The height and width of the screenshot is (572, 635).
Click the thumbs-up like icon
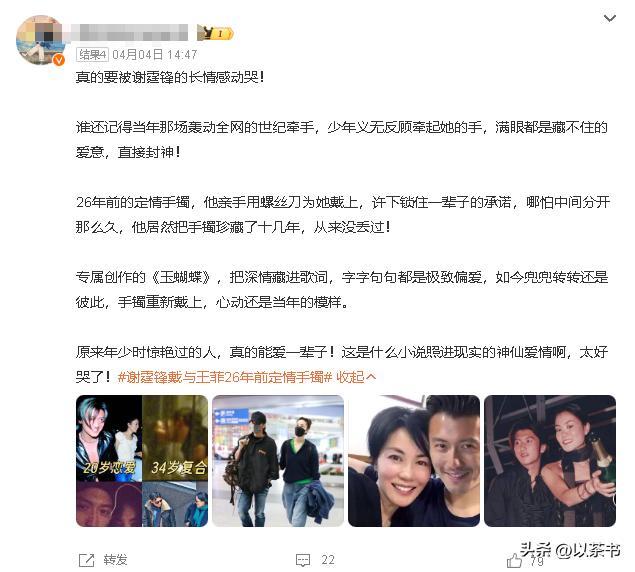pos(514,561)
